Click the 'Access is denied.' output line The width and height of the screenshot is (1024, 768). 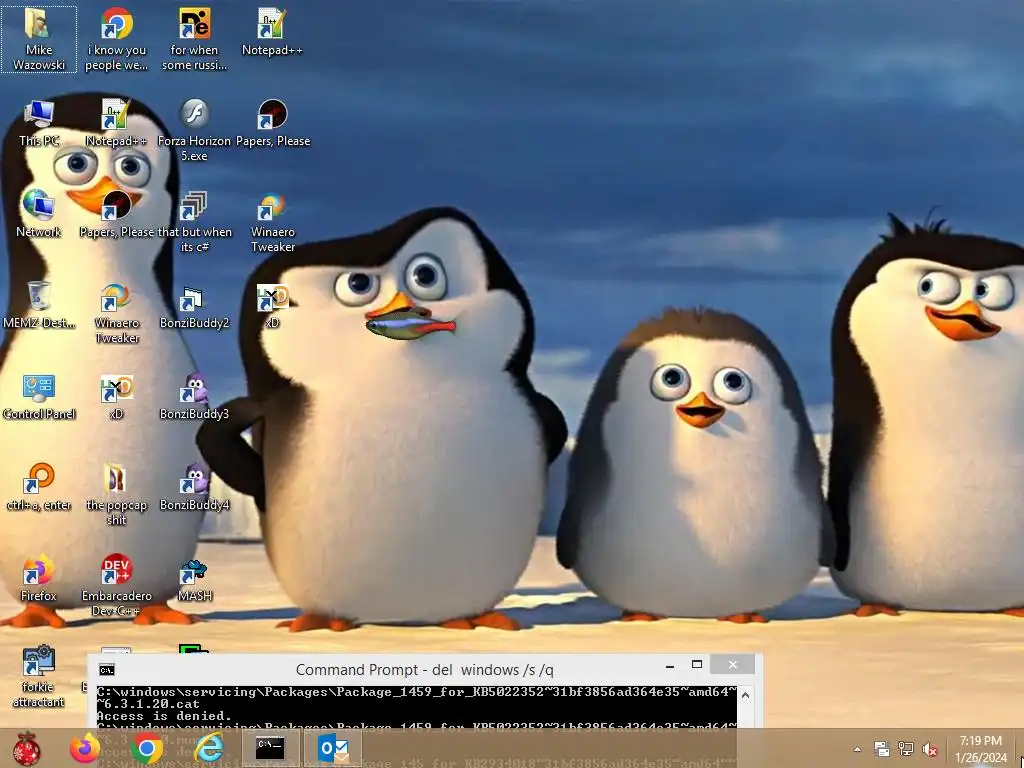pos(164,716)
